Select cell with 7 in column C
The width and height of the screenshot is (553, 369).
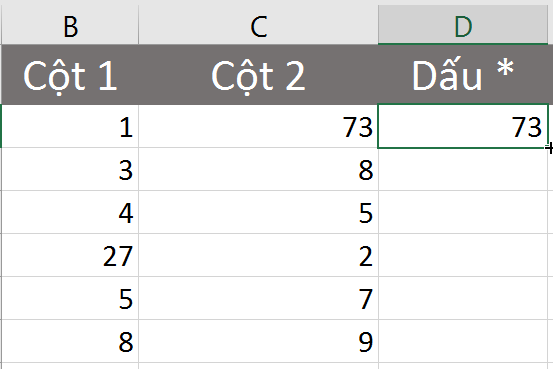point(259,298)
